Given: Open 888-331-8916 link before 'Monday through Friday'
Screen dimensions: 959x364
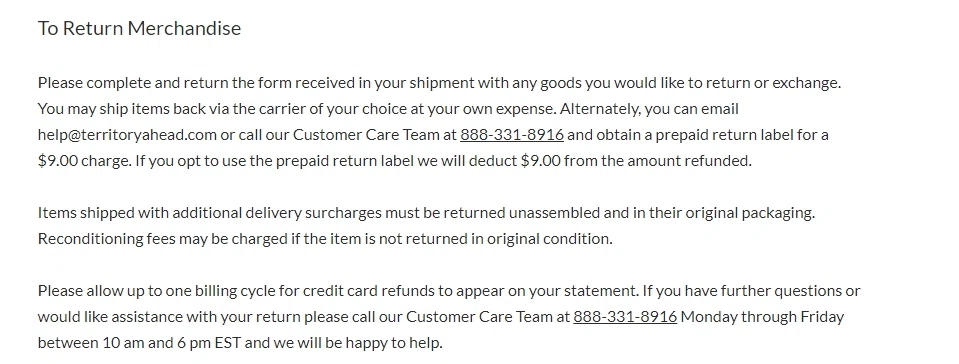Looking at the screenshot, I should pyautogui.click(x=625, y=317).
